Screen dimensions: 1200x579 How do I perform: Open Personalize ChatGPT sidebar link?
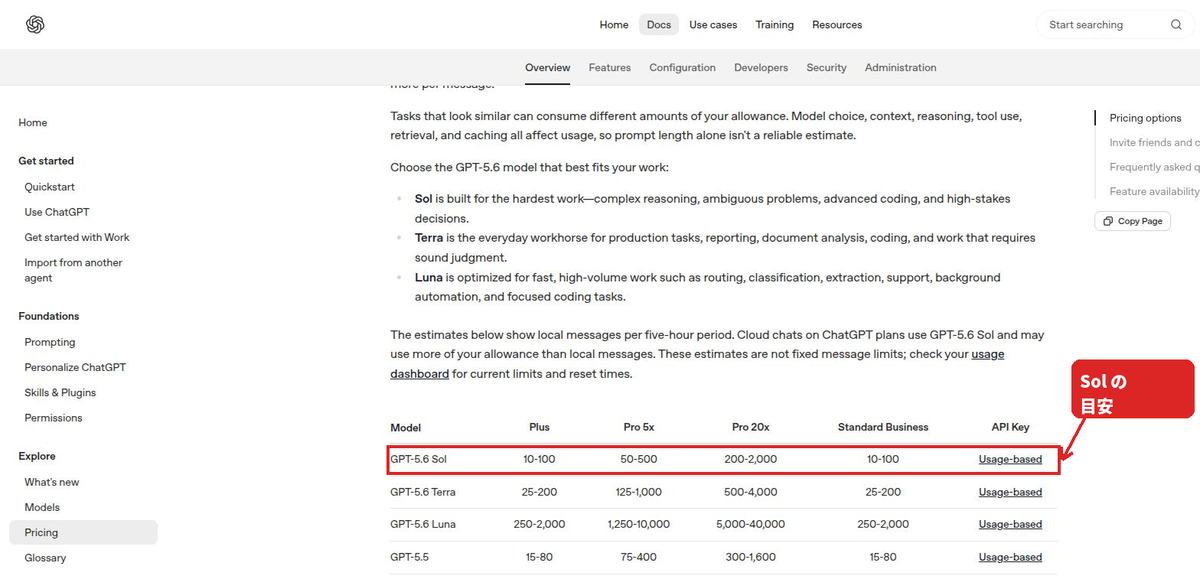[75, 367]
